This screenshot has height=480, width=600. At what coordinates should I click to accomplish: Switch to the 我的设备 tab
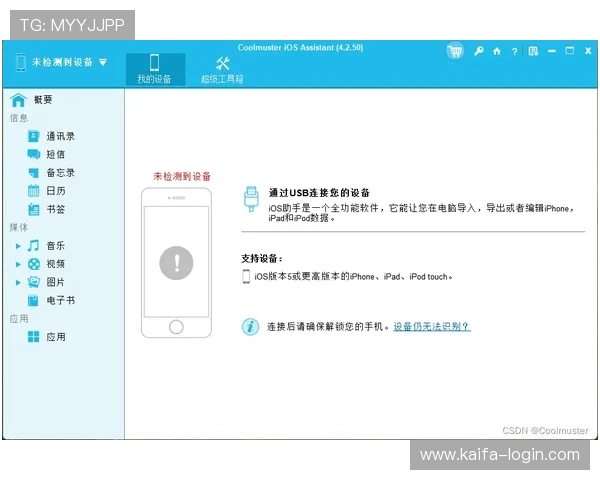pos(155,69)
